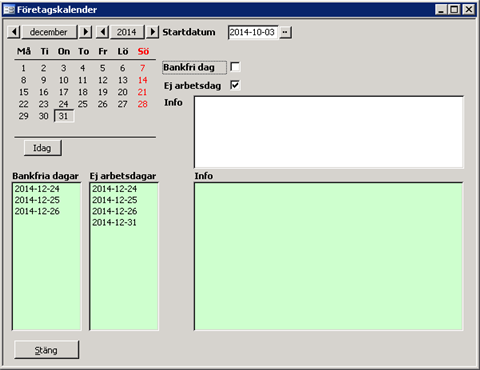
Task: Select day 12 in the calendar
Action: (103, 80)
